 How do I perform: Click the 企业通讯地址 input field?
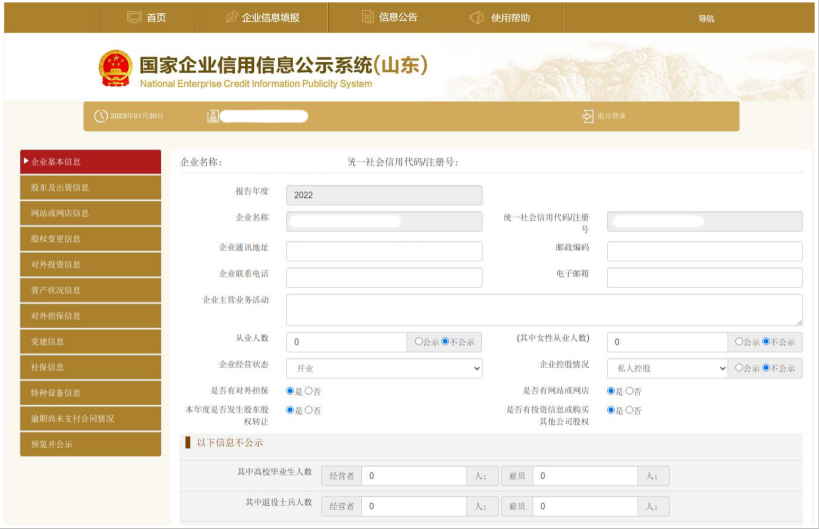384,251
